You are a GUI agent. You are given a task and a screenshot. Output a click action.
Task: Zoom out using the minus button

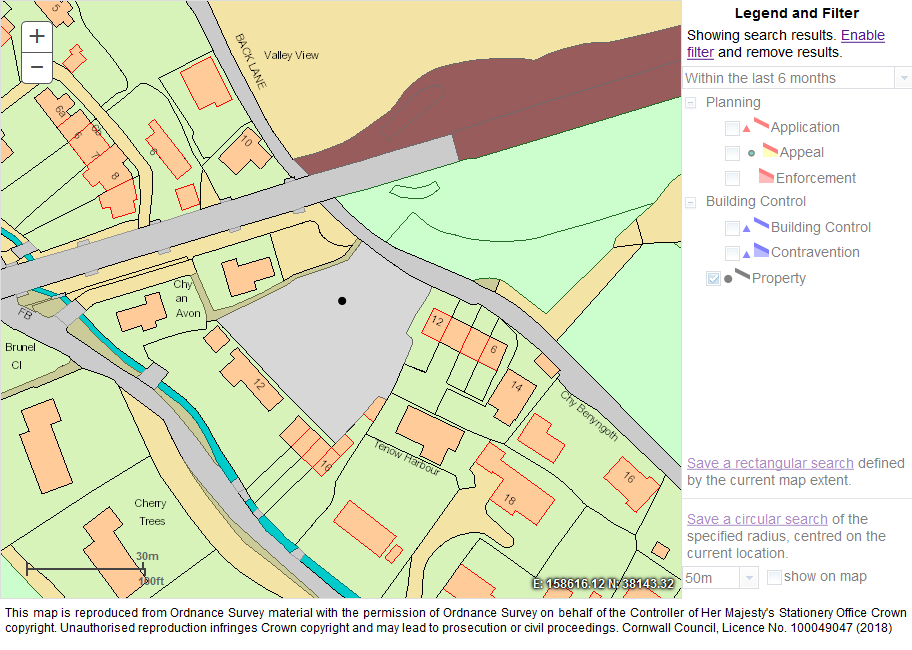37,67
